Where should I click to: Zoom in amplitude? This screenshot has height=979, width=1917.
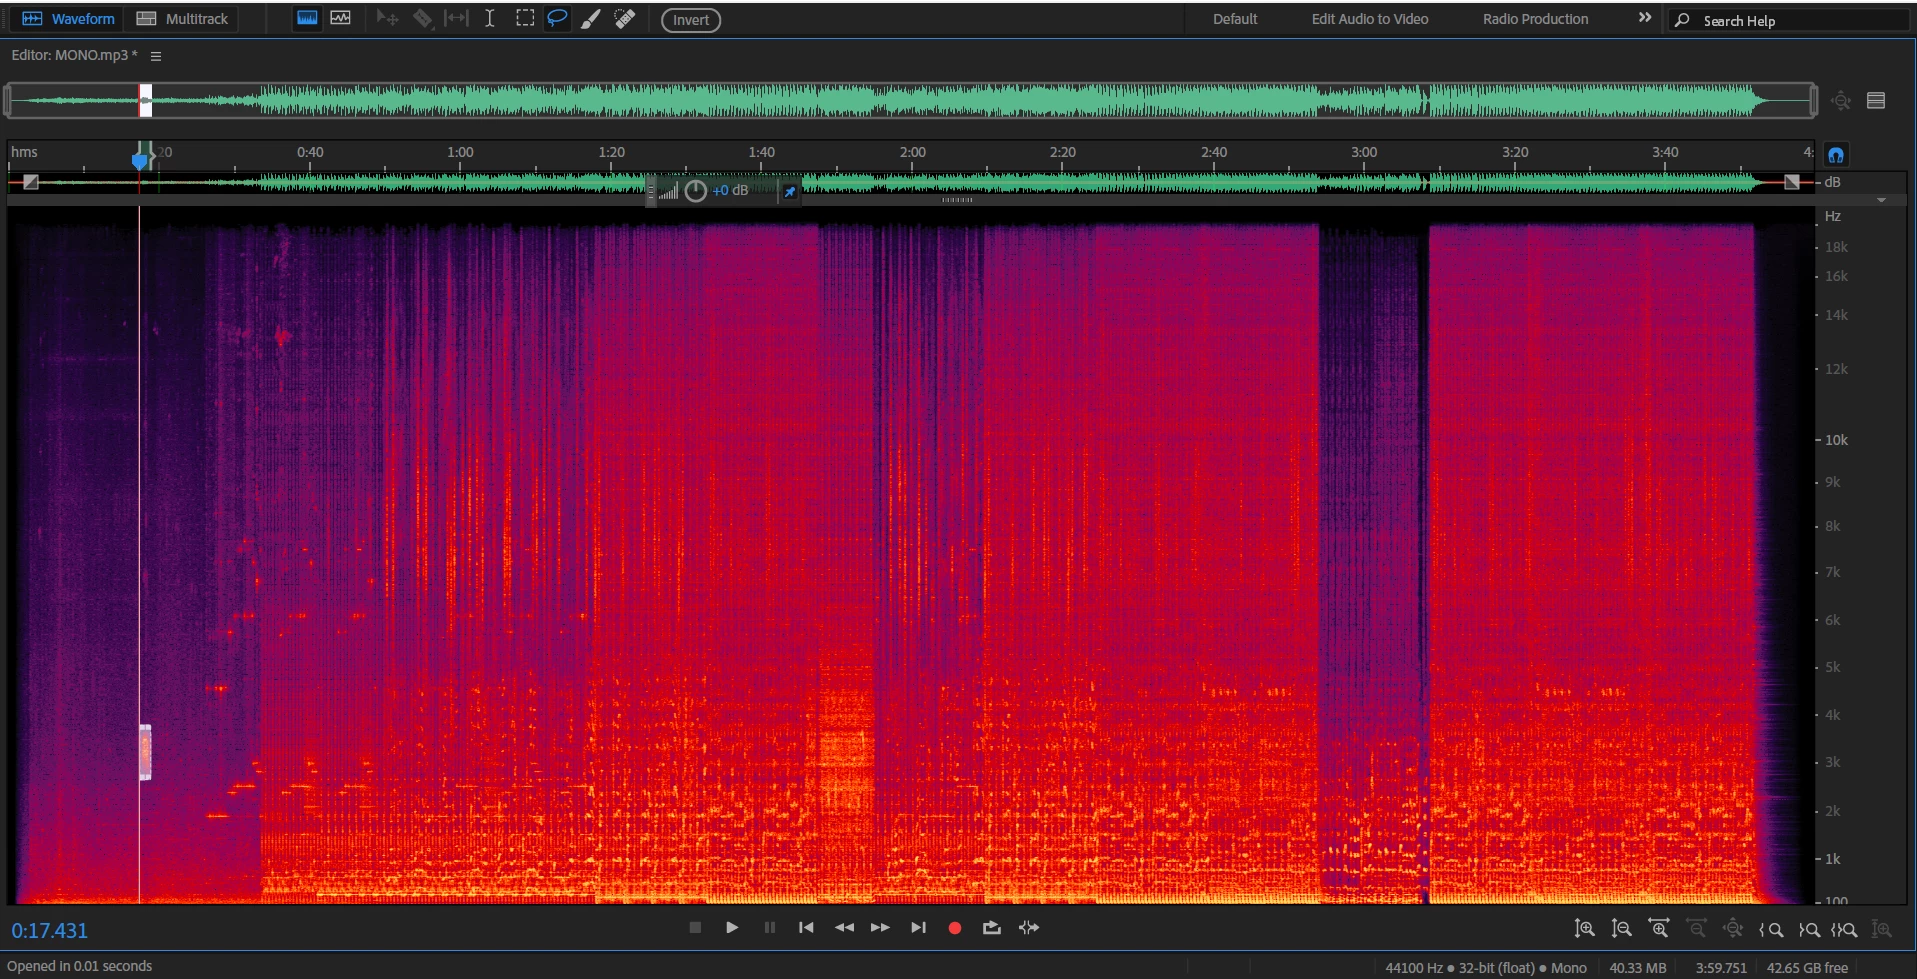(1584, 929)
